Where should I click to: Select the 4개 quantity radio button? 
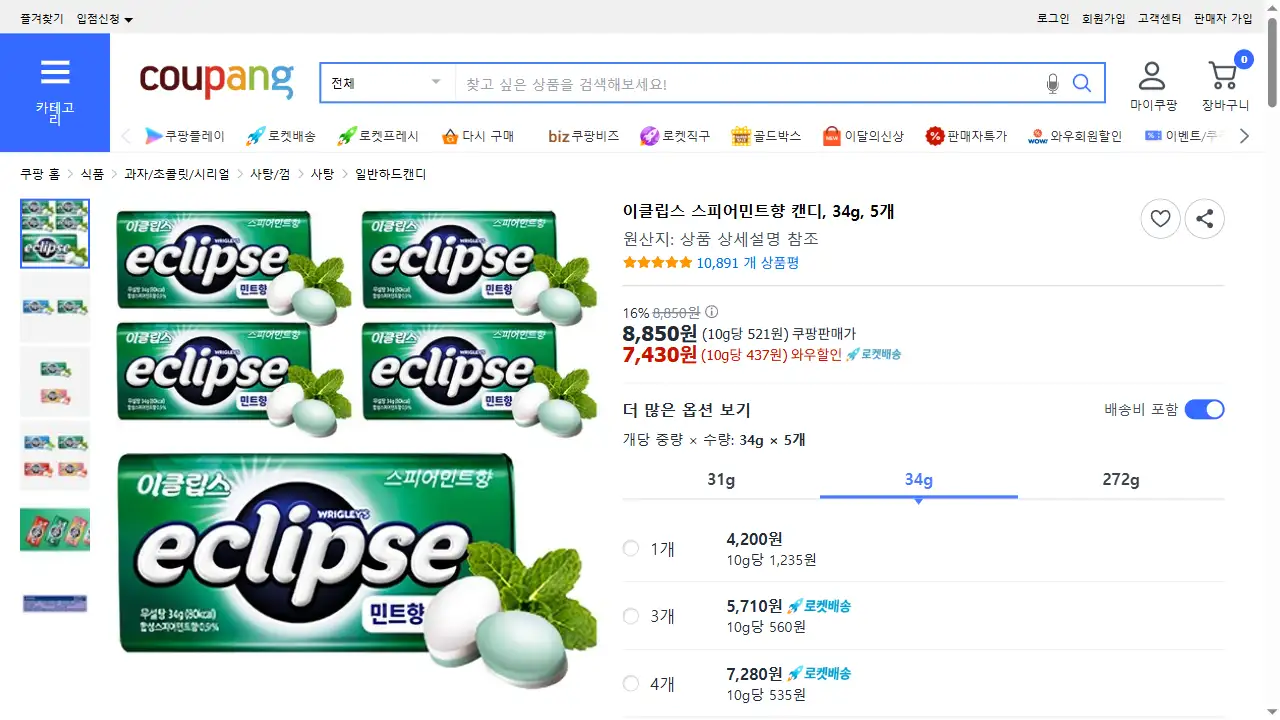(631, 683)
